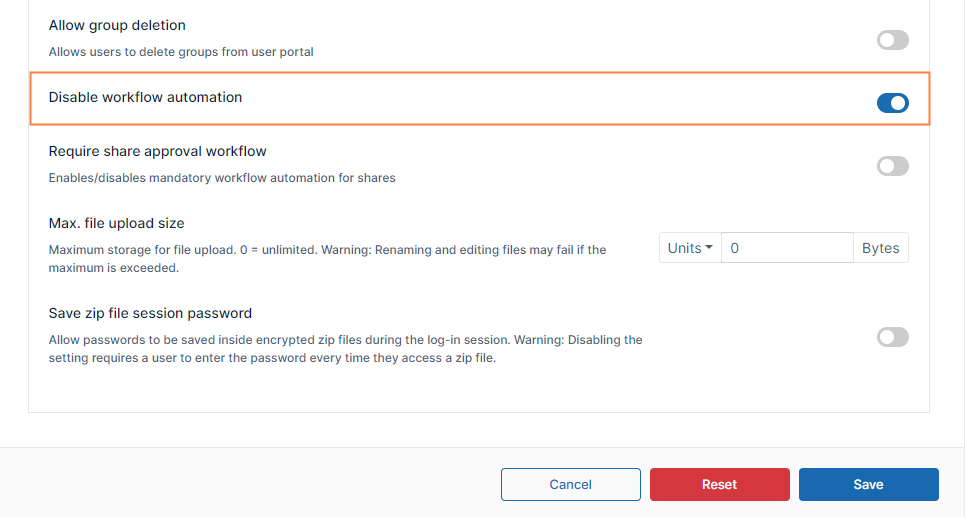Click the mandatory workflow automation description
Image resolution: width=965 pixels, height=517 pixels.
[222, 178]
